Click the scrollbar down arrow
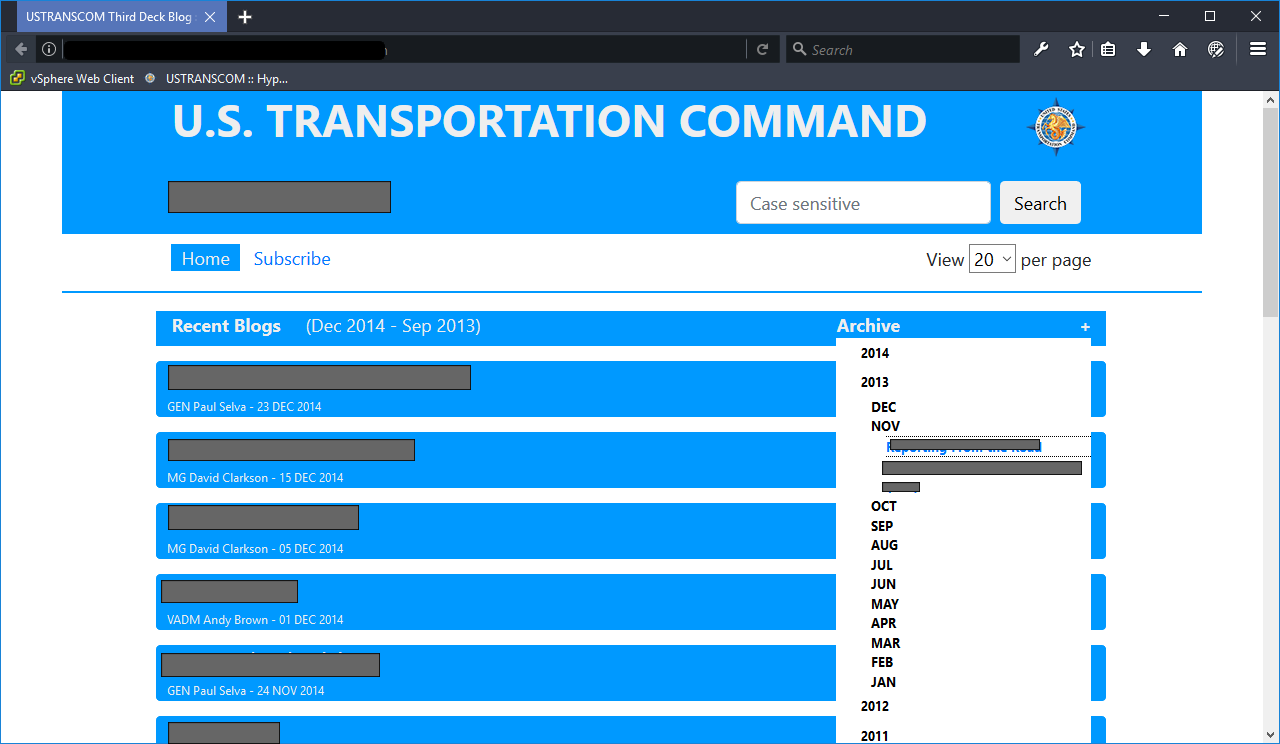This screenshot has height=744, width=1280. coord(1271,734)
